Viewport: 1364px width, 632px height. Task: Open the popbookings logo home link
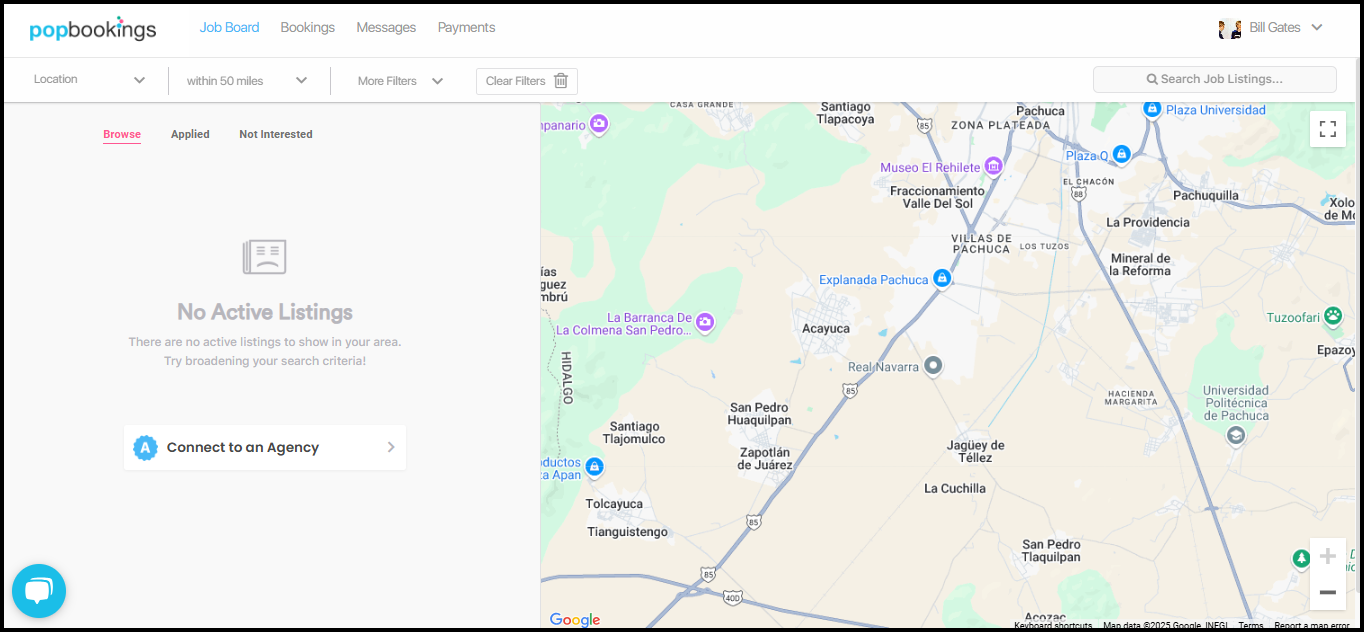click(93, 28)
